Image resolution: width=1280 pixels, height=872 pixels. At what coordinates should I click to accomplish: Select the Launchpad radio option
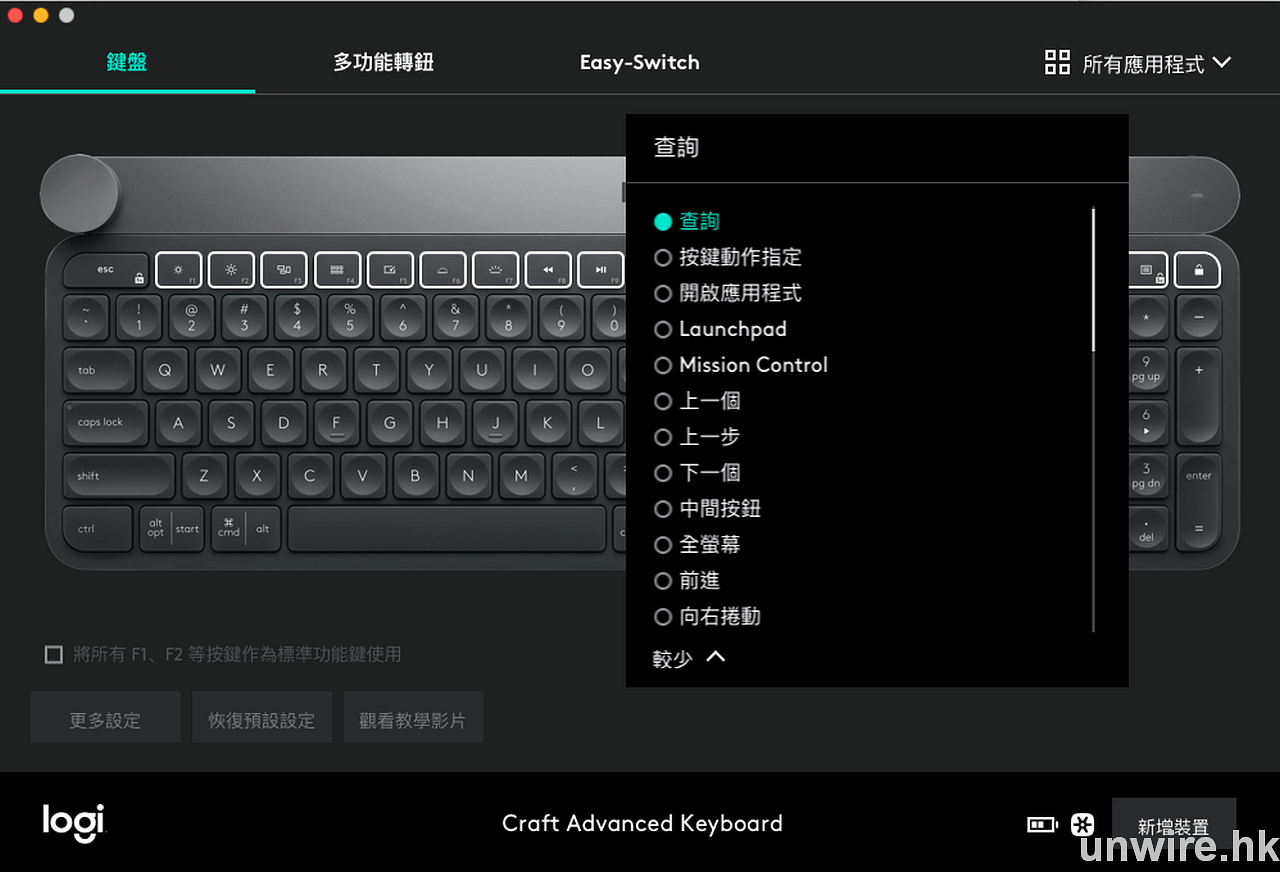coord(662,330)
